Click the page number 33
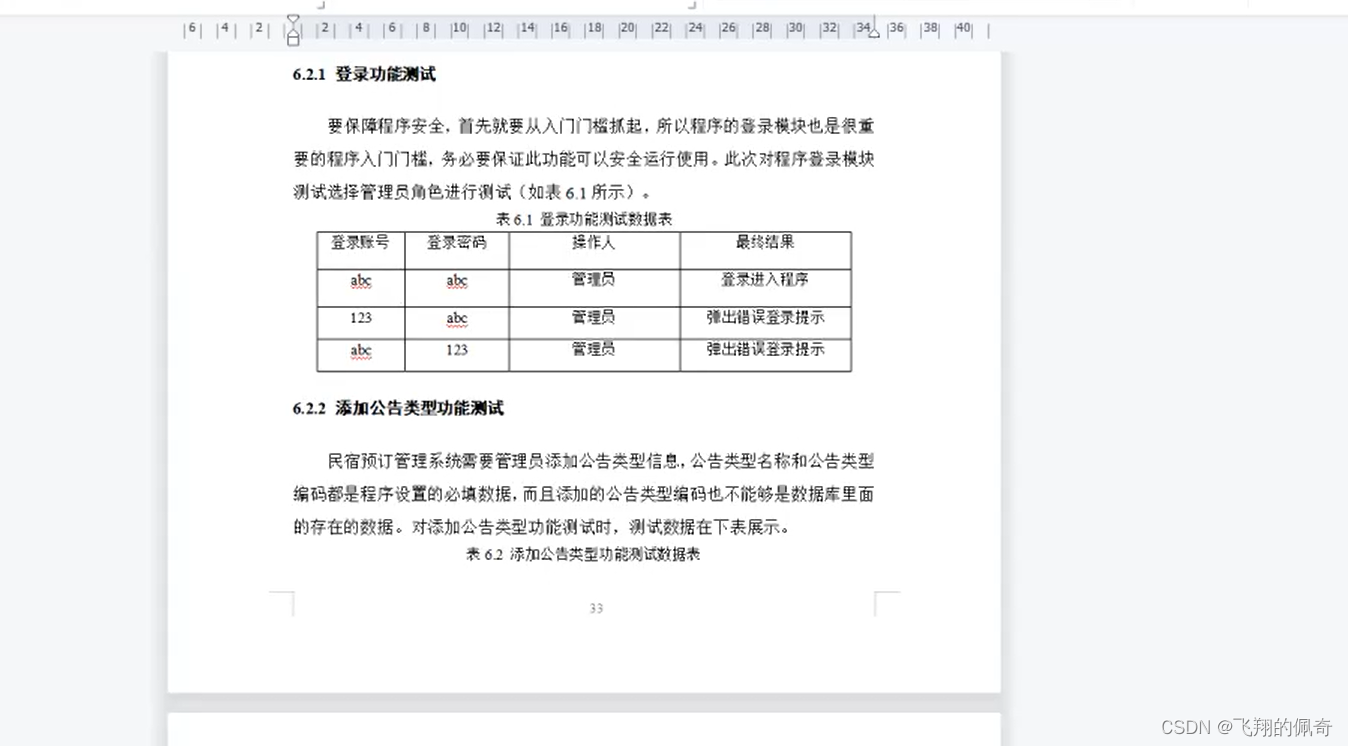Screen dimensions: 1348x746 [596, 608]
